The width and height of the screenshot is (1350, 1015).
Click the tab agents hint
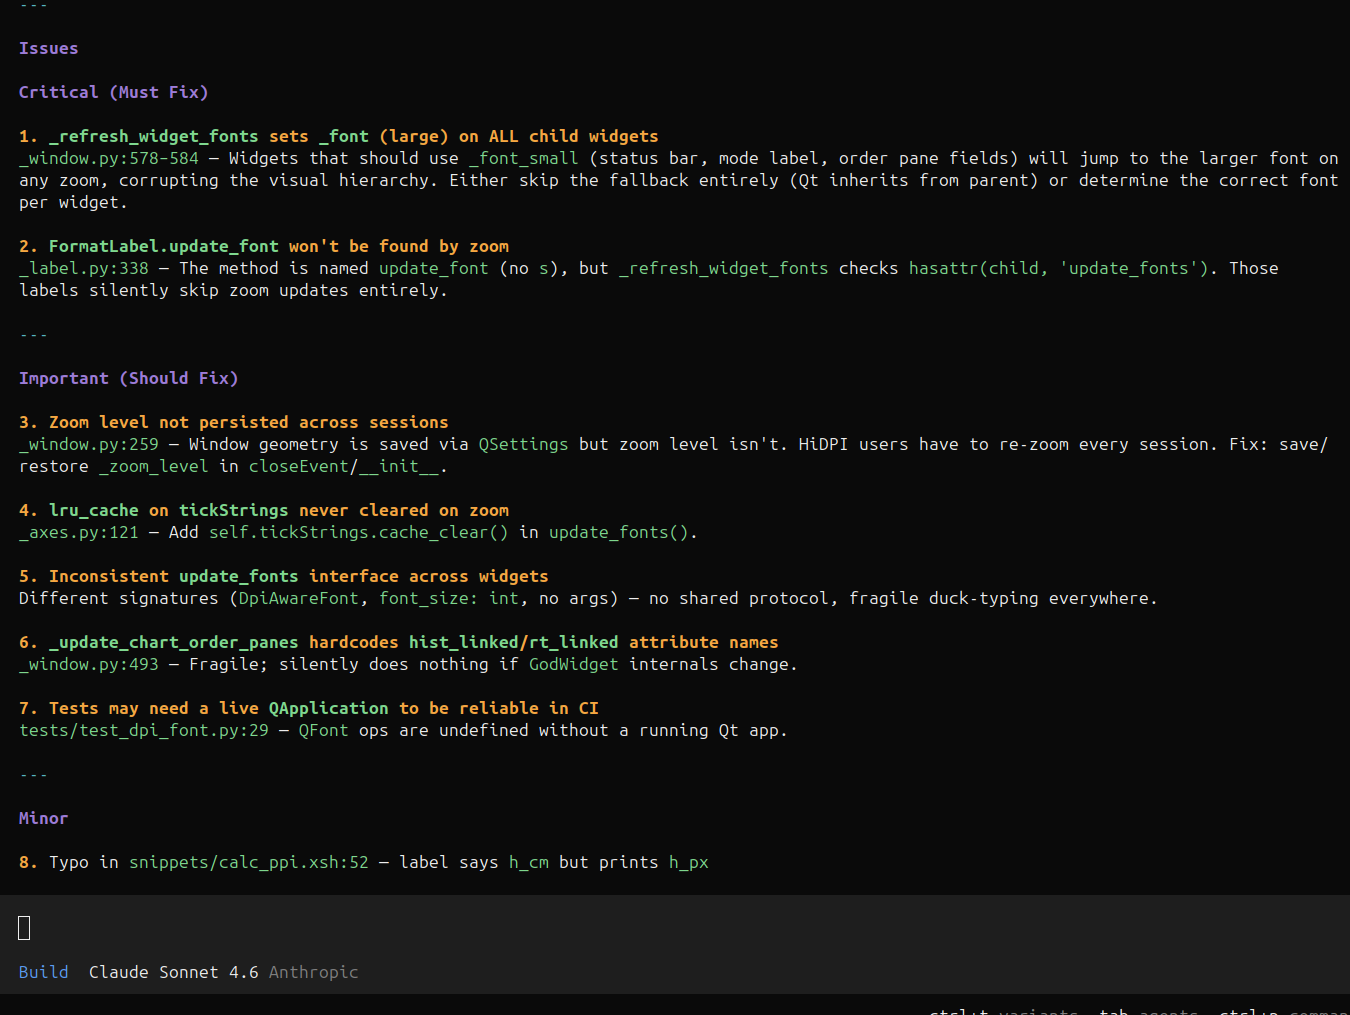tap(1148, 1011)
